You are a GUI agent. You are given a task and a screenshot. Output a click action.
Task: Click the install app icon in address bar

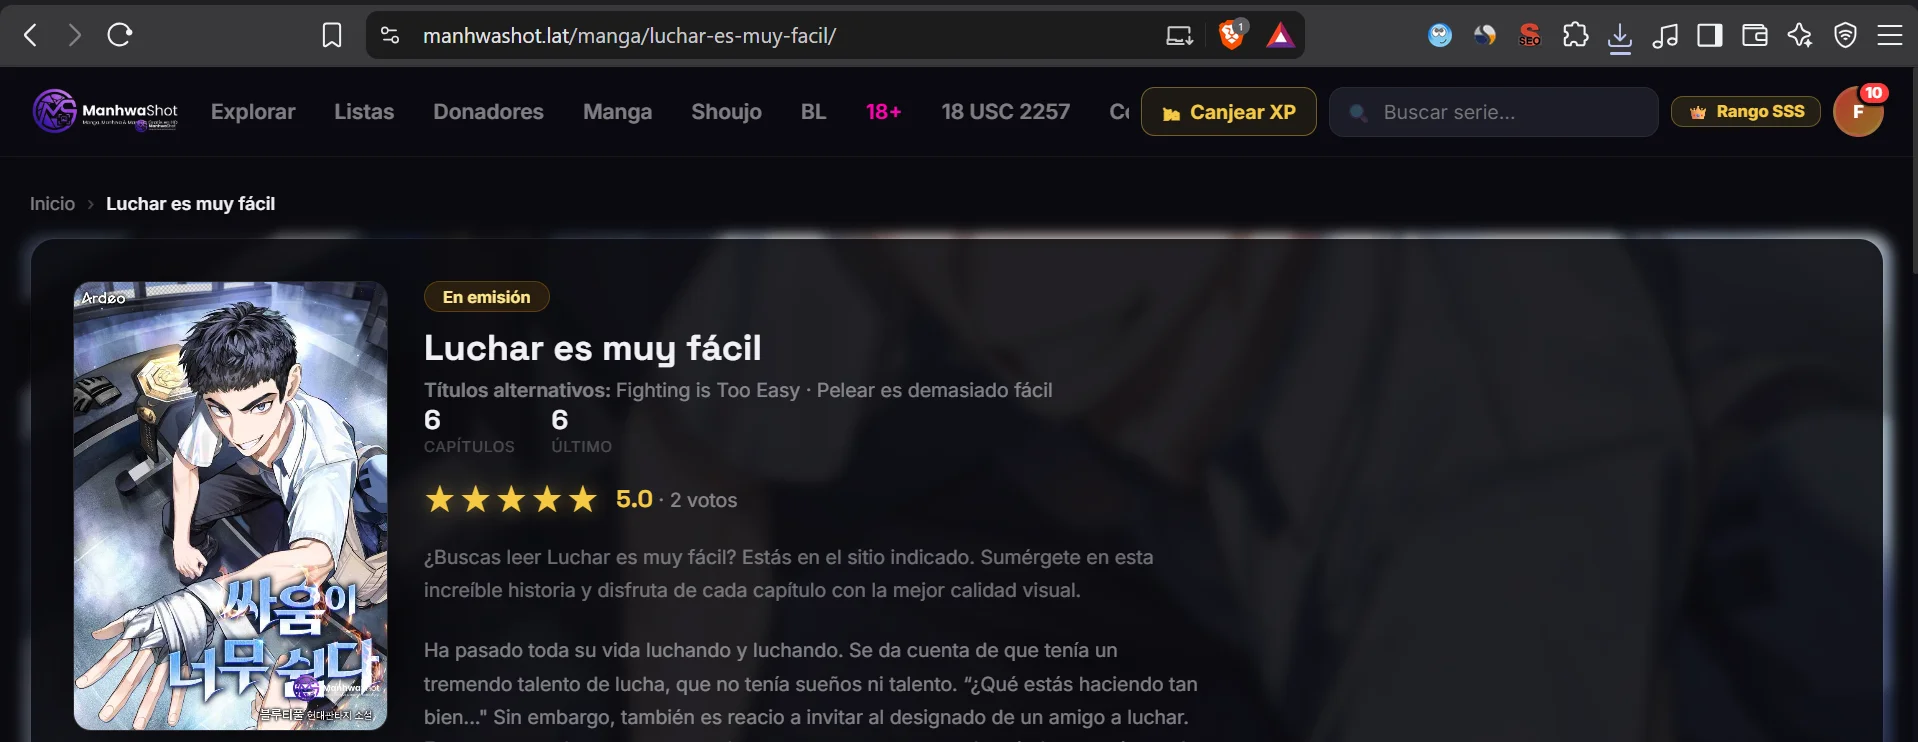[1180, 36]
